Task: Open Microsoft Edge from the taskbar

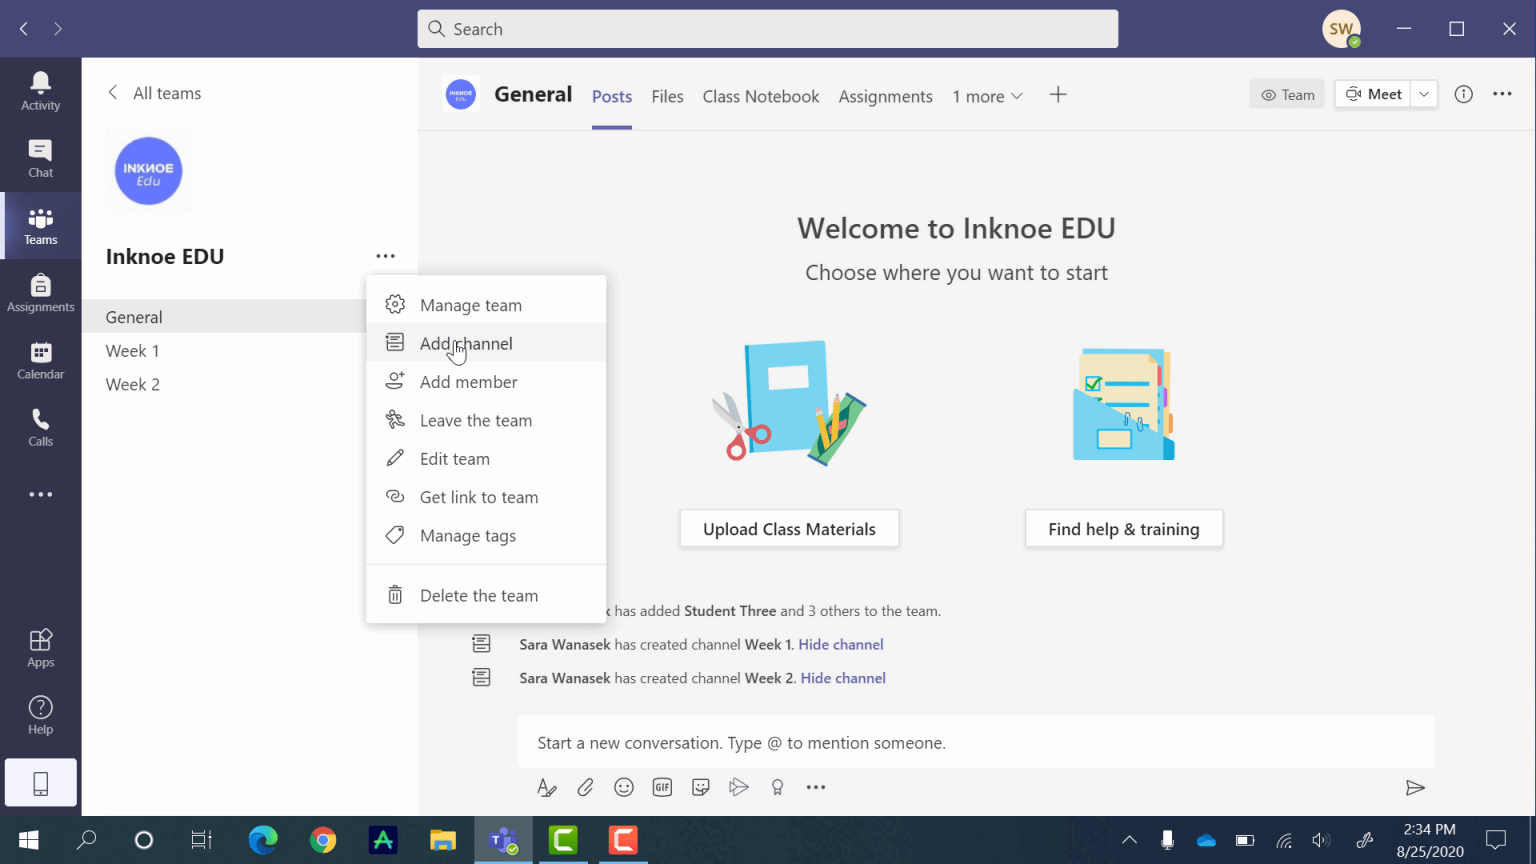Action: pos(263,840)
